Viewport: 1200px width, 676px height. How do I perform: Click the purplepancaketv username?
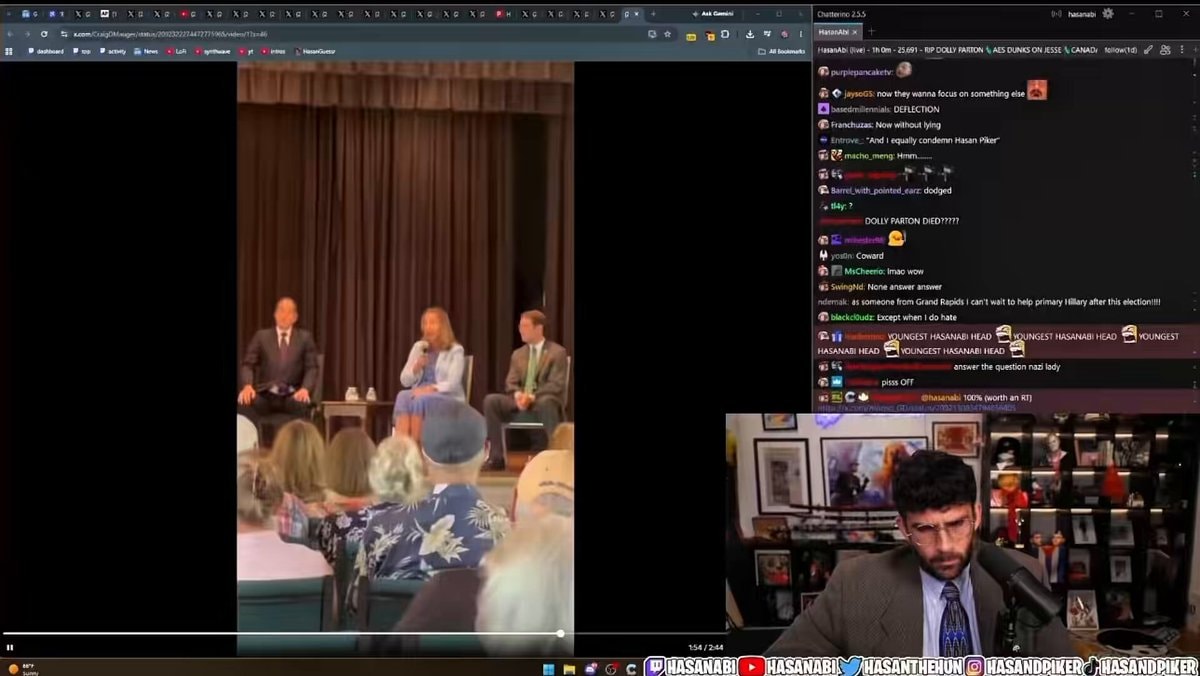[861, 72]
